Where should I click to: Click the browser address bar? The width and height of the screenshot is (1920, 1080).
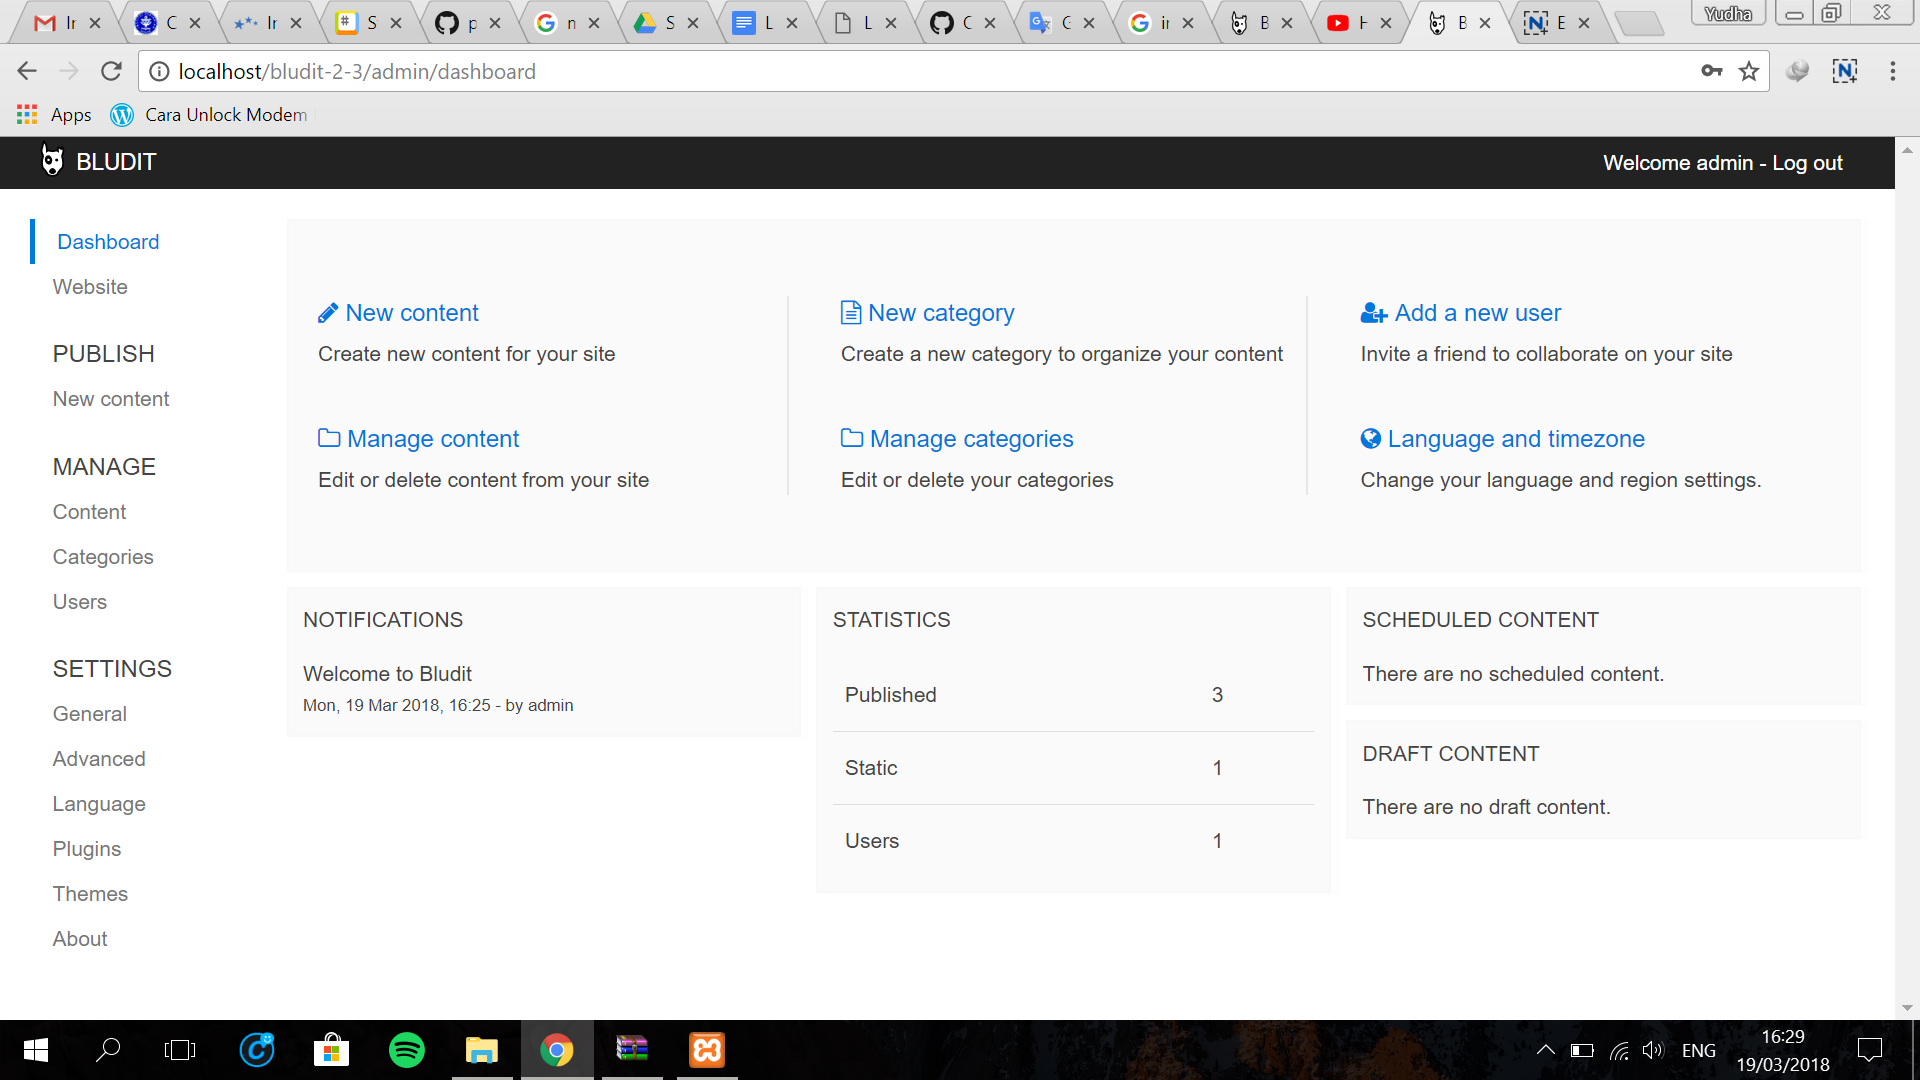pos(900,71)
